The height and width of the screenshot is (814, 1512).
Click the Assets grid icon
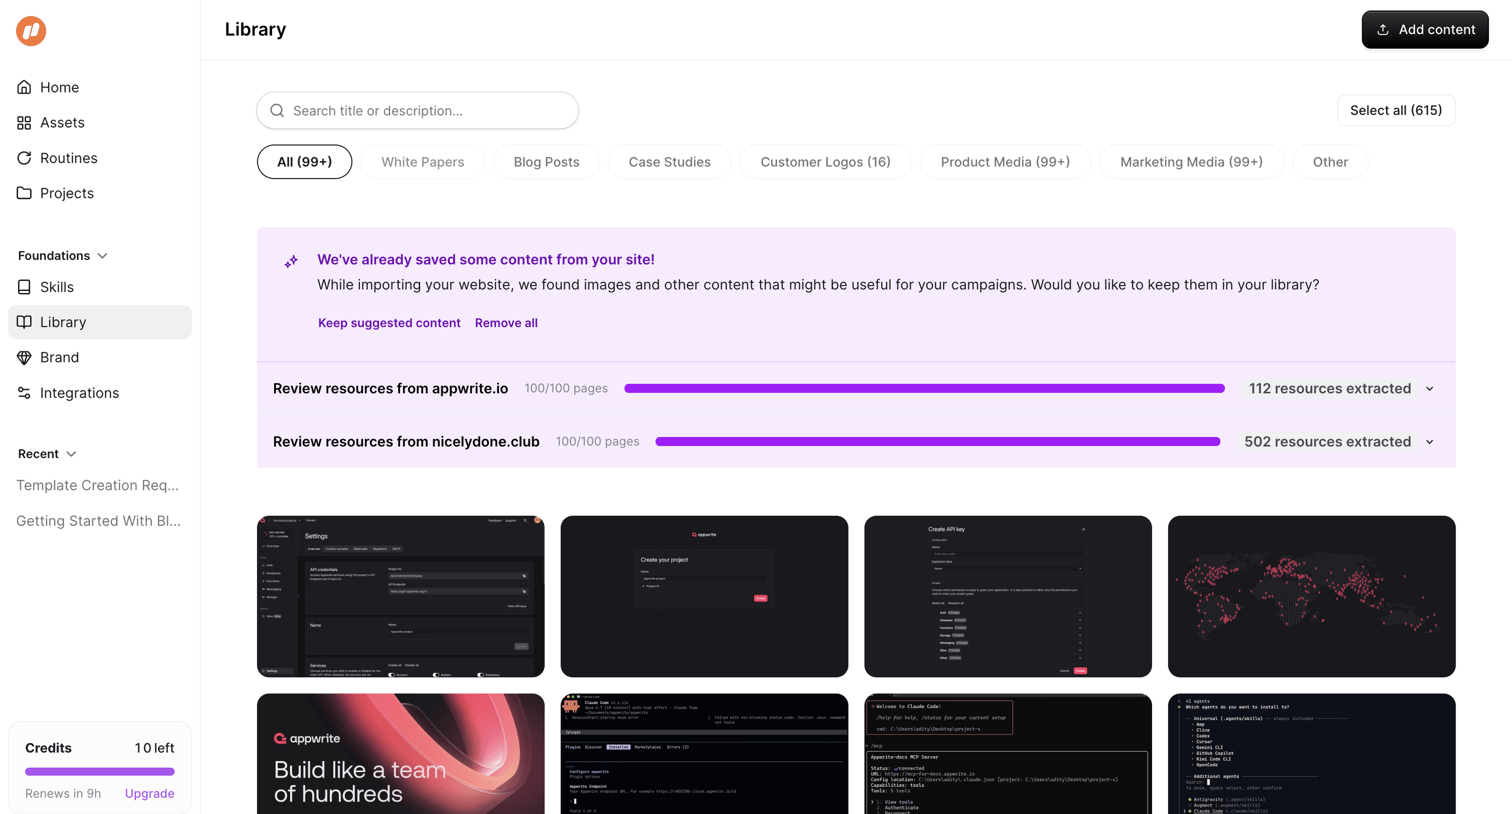24,123
